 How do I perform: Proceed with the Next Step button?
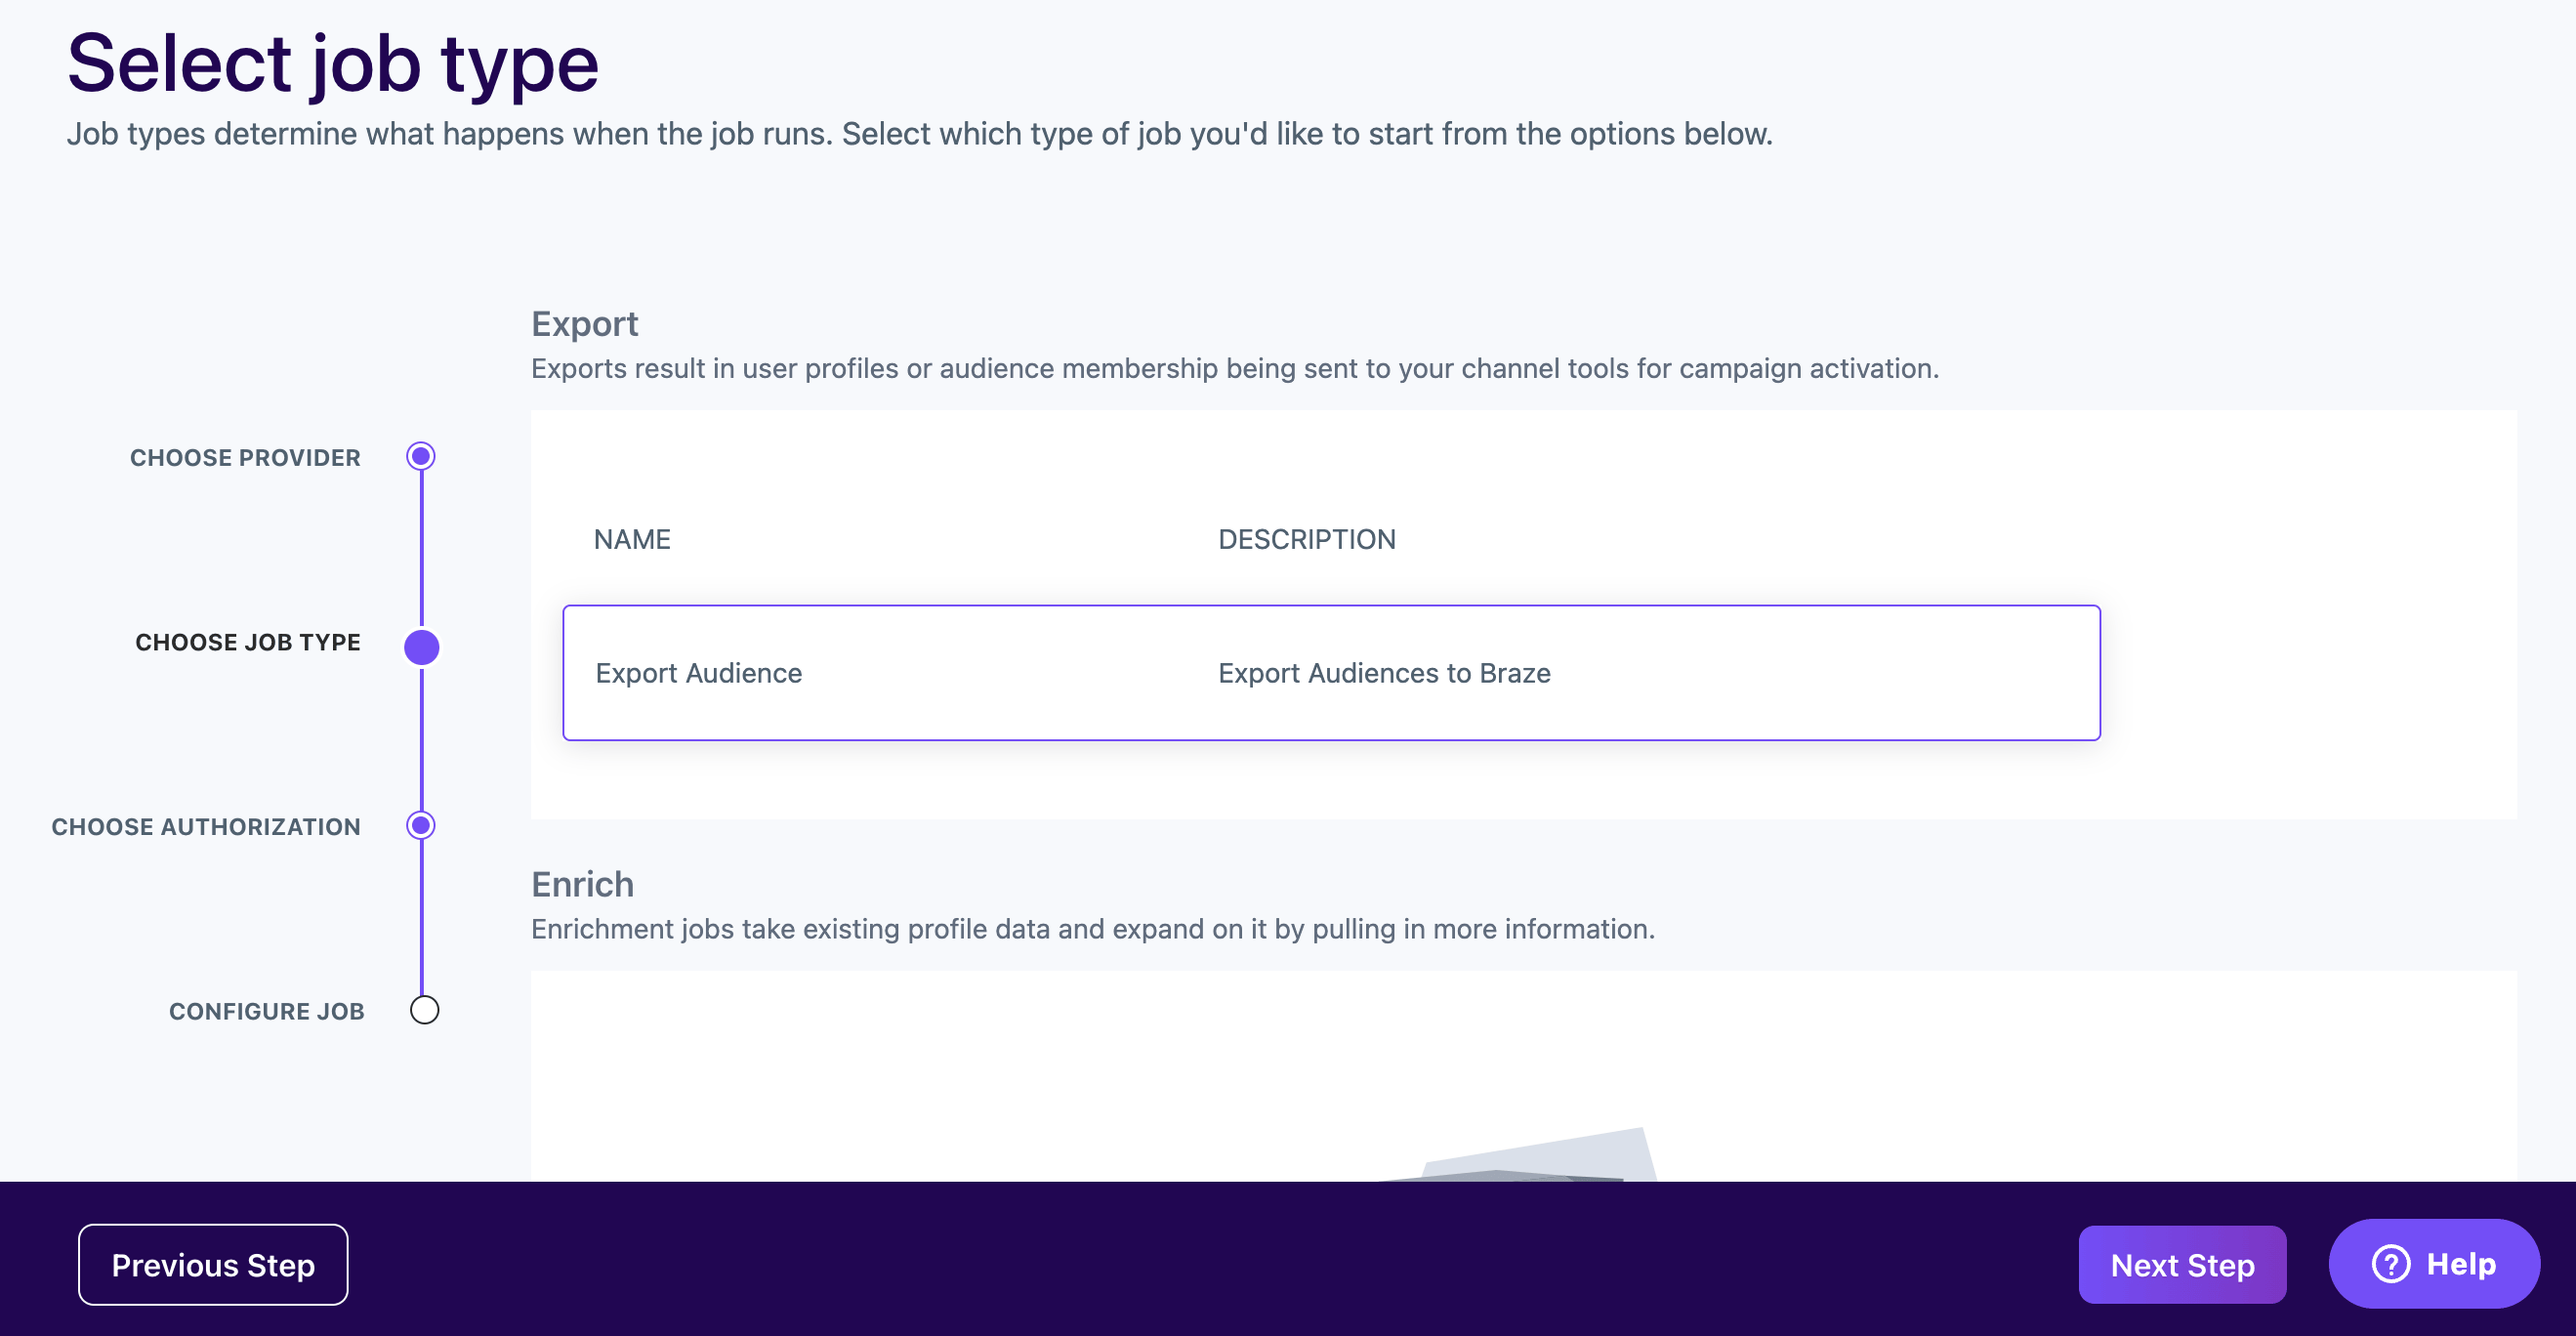pyautogui.click(x=2182, y=1265)
